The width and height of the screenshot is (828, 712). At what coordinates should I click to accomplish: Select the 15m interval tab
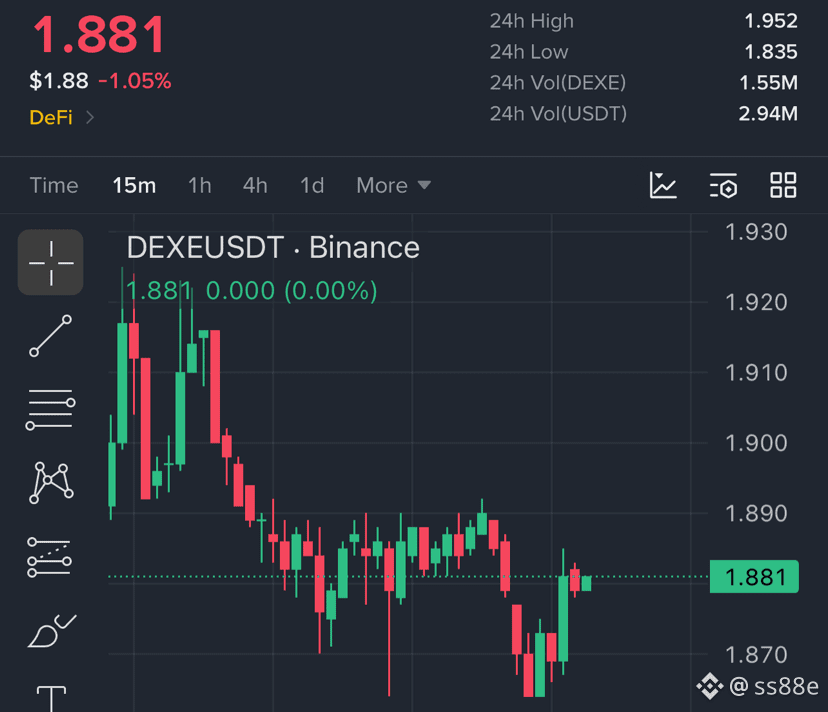(134, 185)
